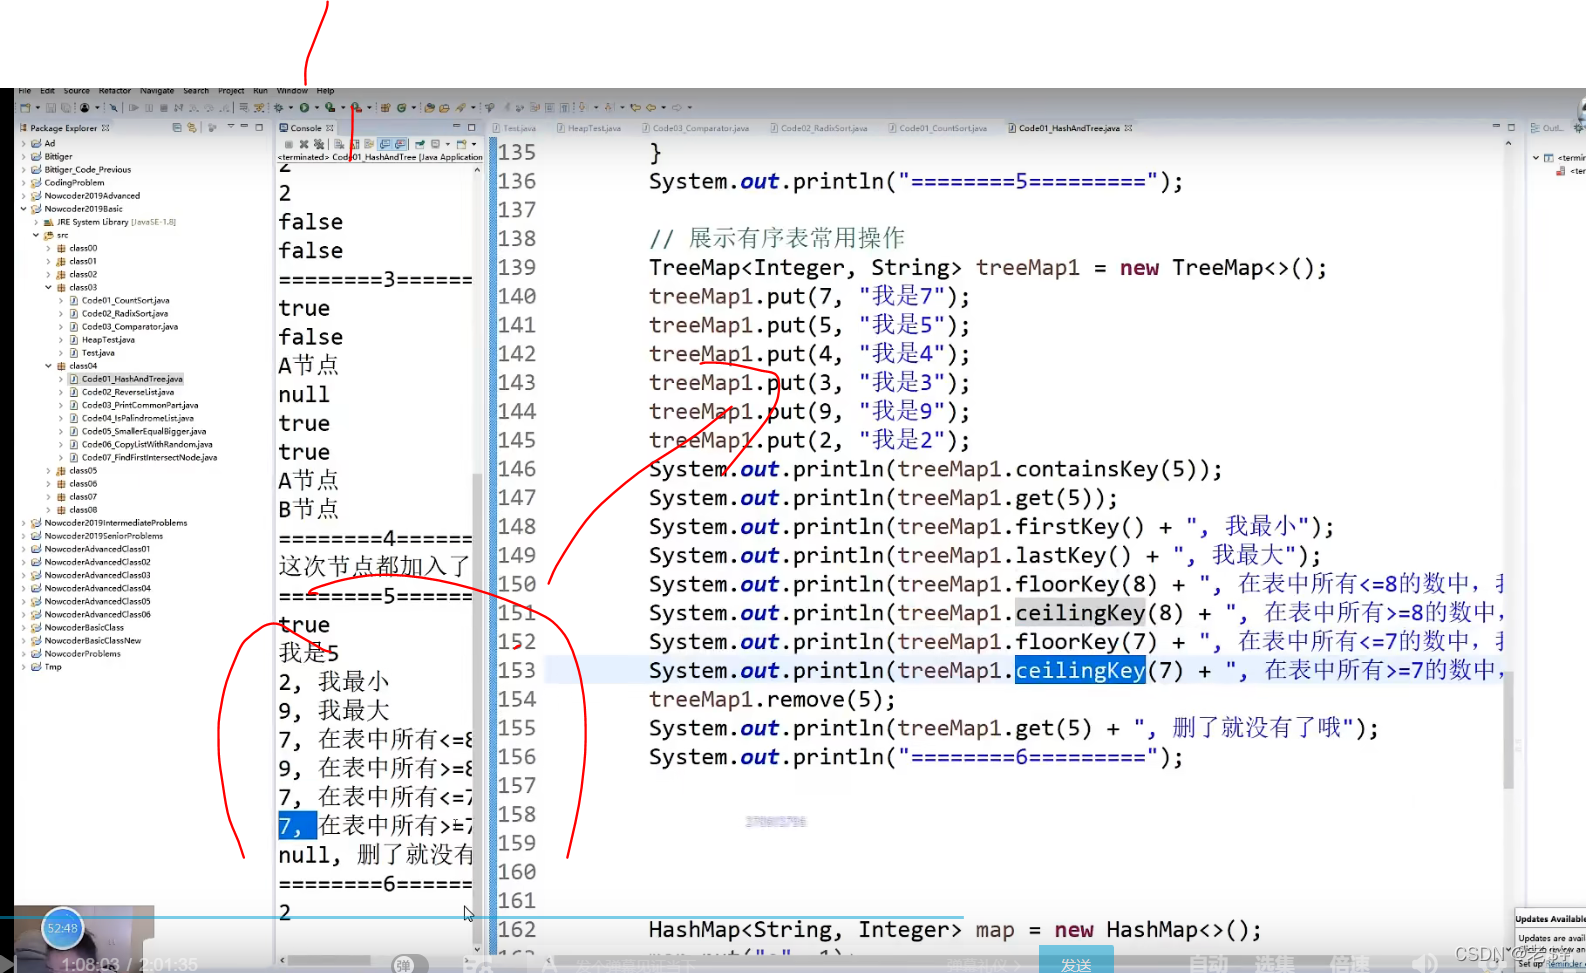Click the green Run button icon
This screenshot has height=973, width=1586.
[304, 108]
